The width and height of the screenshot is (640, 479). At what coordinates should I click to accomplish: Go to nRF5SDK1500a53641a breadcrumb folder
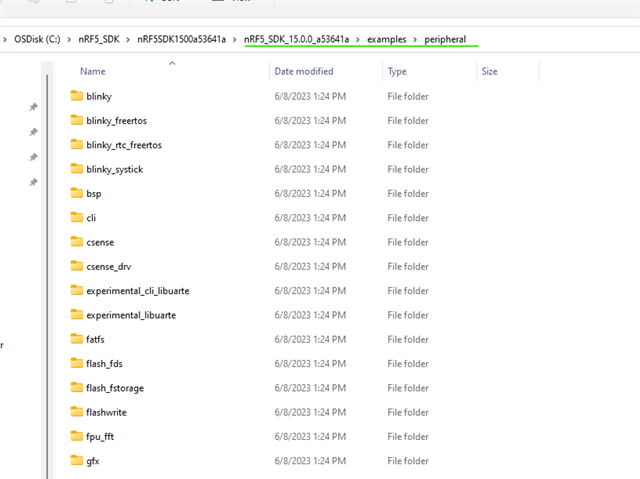coord(181,39)
